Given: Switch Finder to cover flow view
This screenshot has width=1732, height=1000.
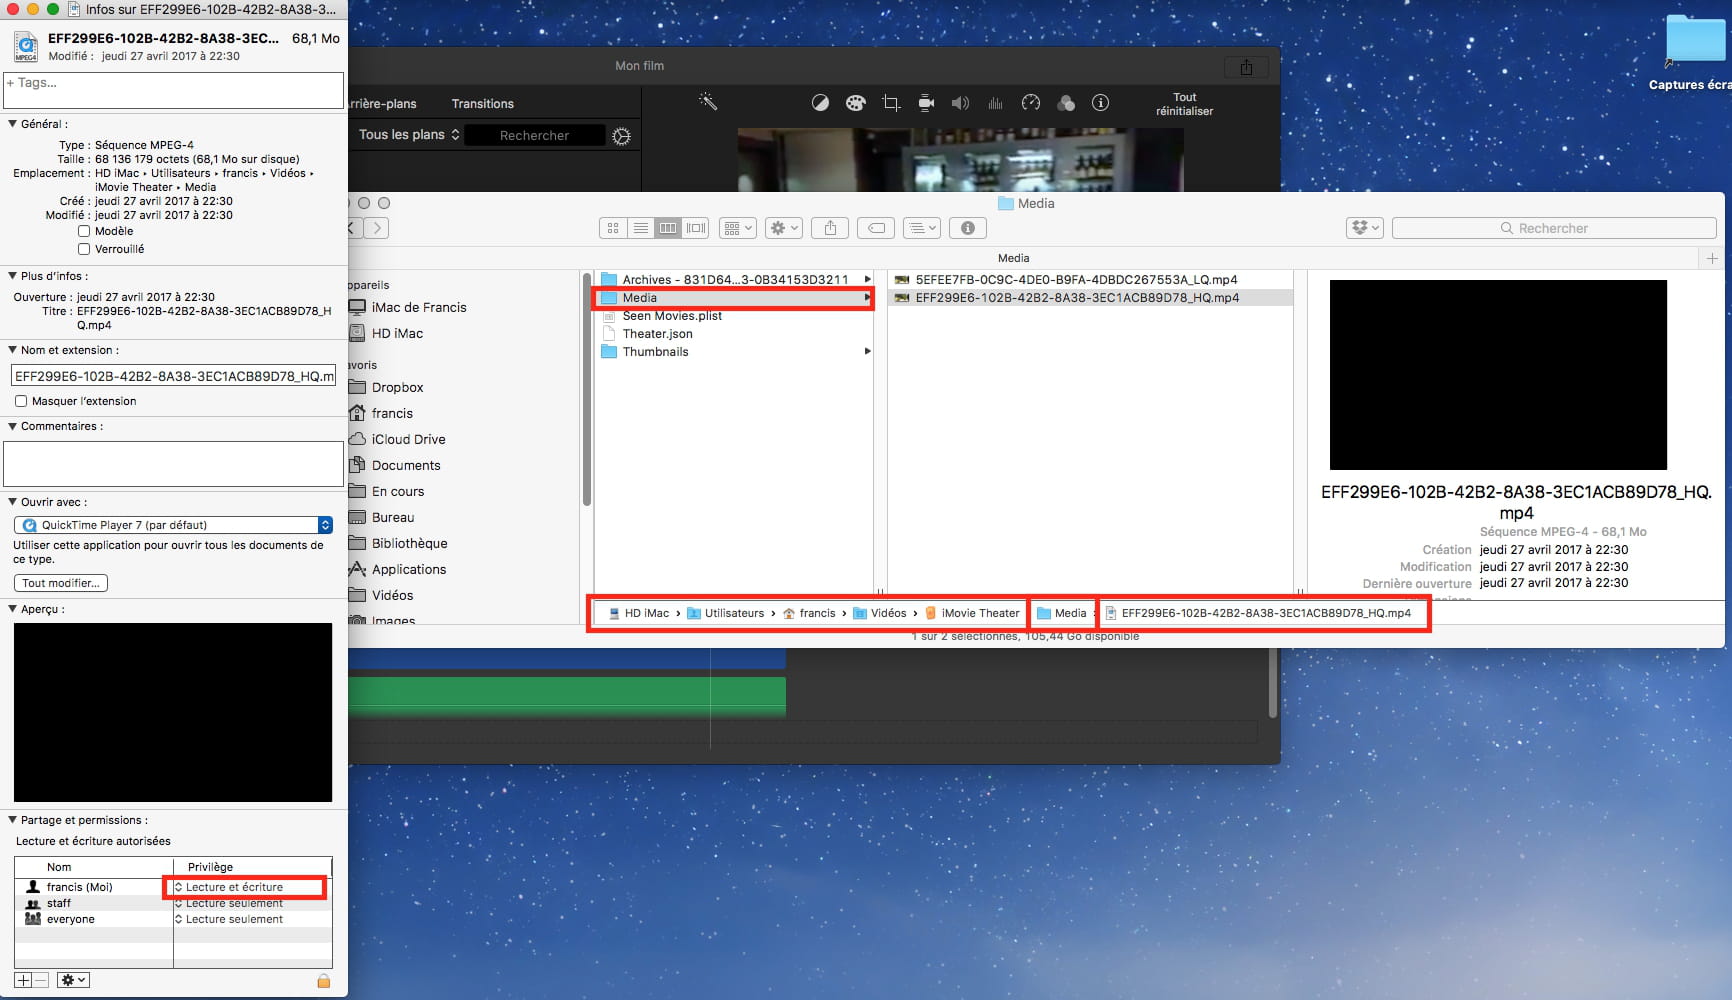Looking at the screenshot, I should click(696, 228).
